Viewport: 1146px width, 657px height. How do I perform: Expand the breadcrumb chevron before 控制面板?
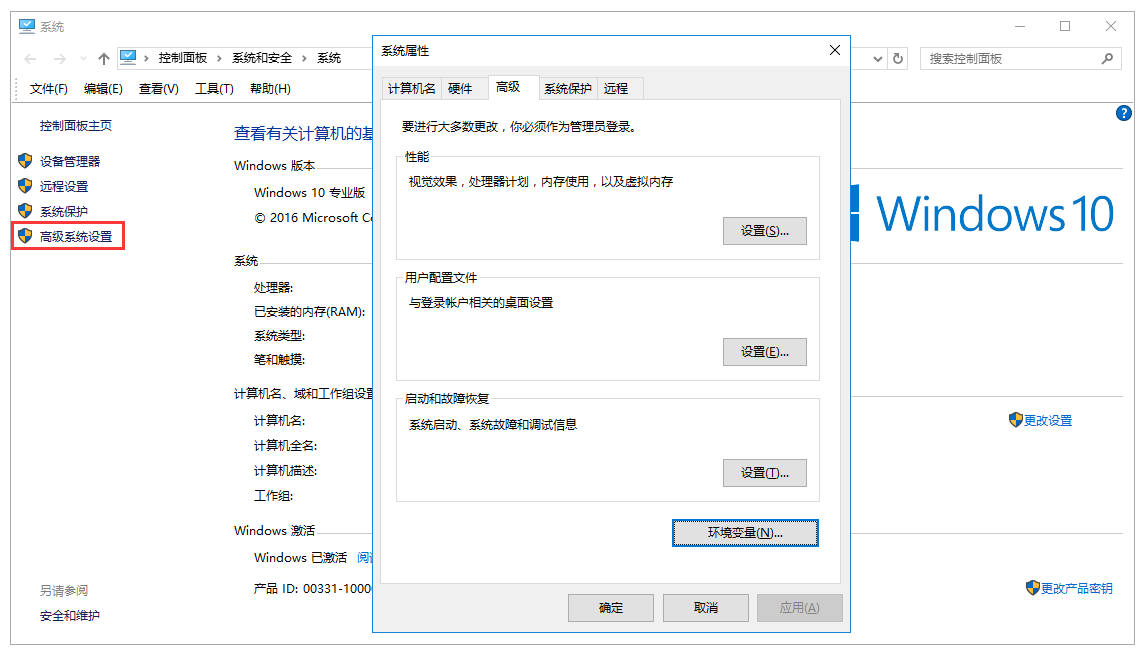(x=146, y=58)
